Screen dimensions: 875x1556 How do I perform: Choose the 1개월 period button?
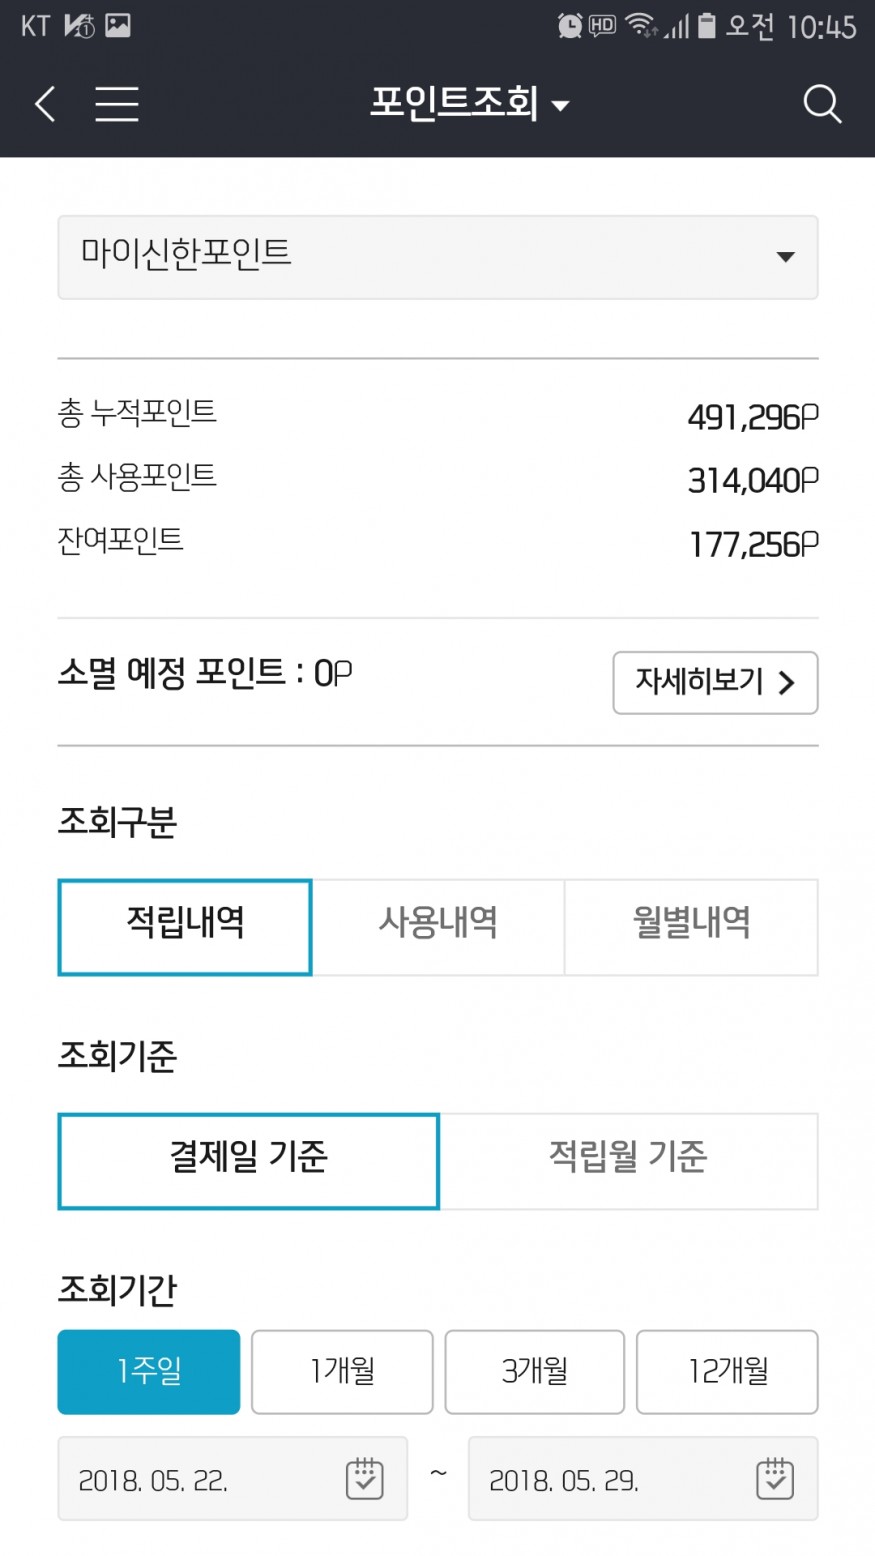(x=342, y=1371)
